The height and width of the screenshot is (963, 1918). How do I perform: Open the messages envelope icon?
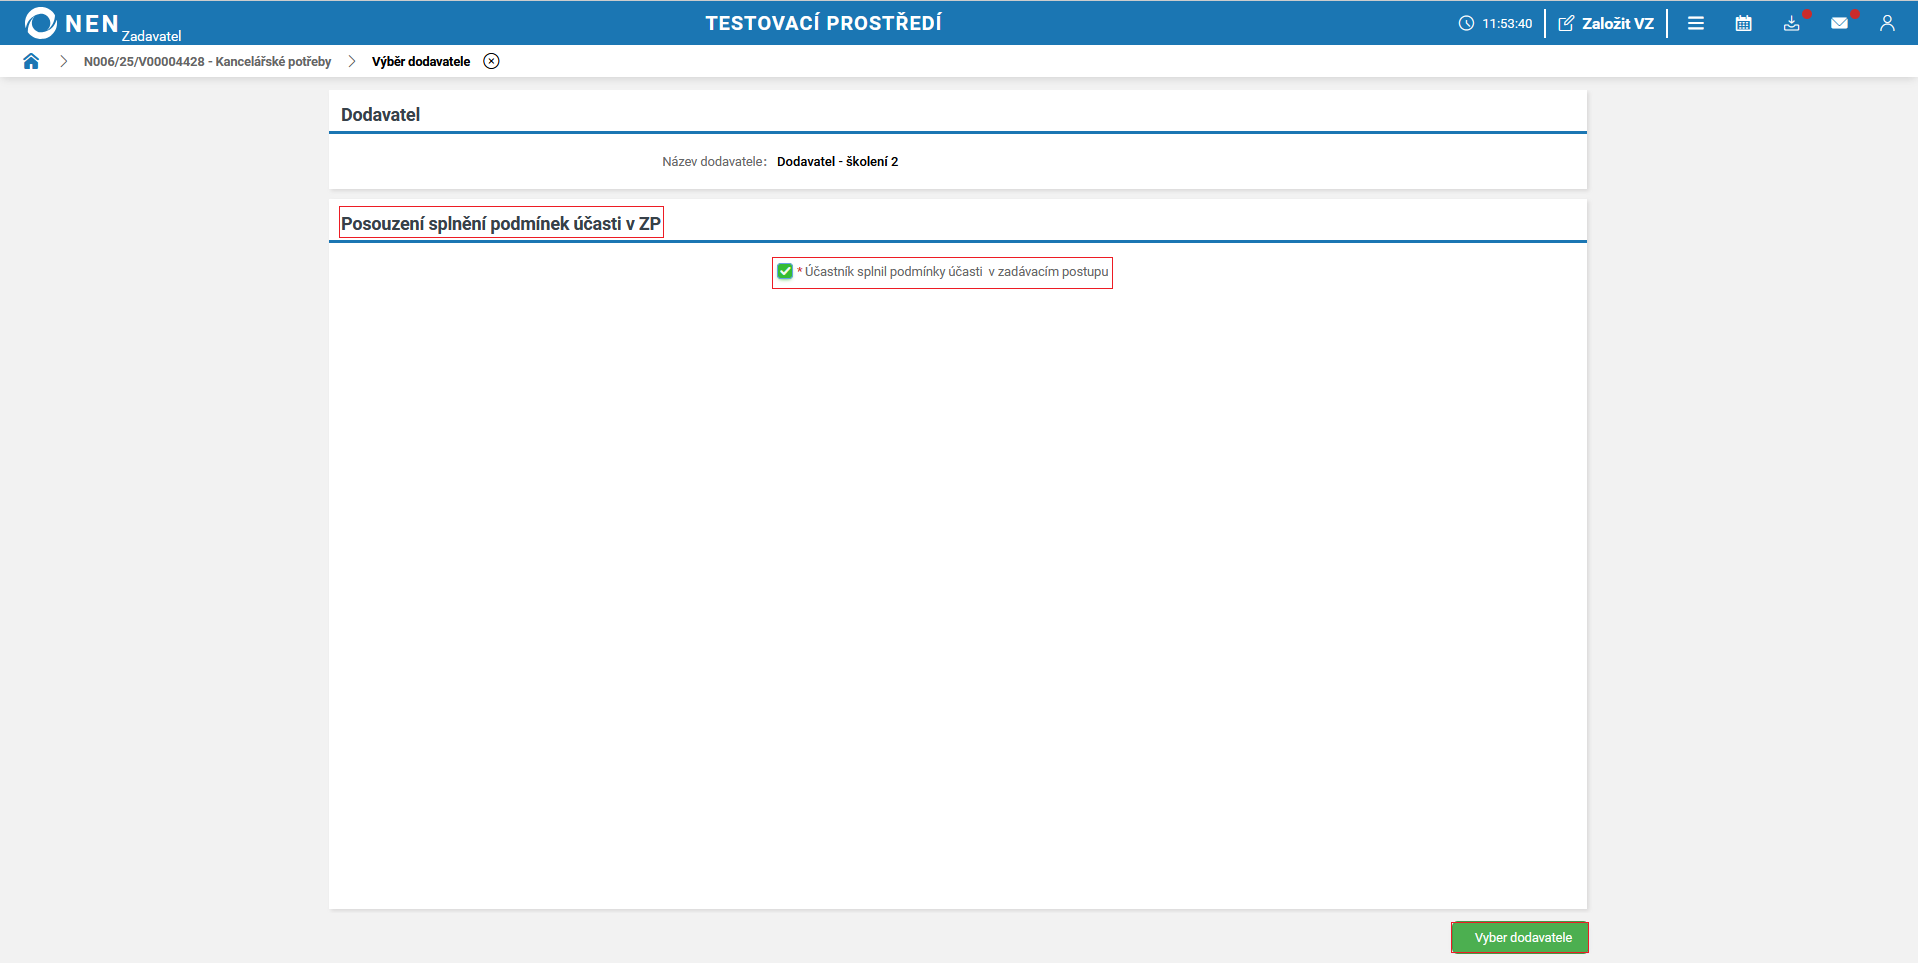tap(1839, 23)
